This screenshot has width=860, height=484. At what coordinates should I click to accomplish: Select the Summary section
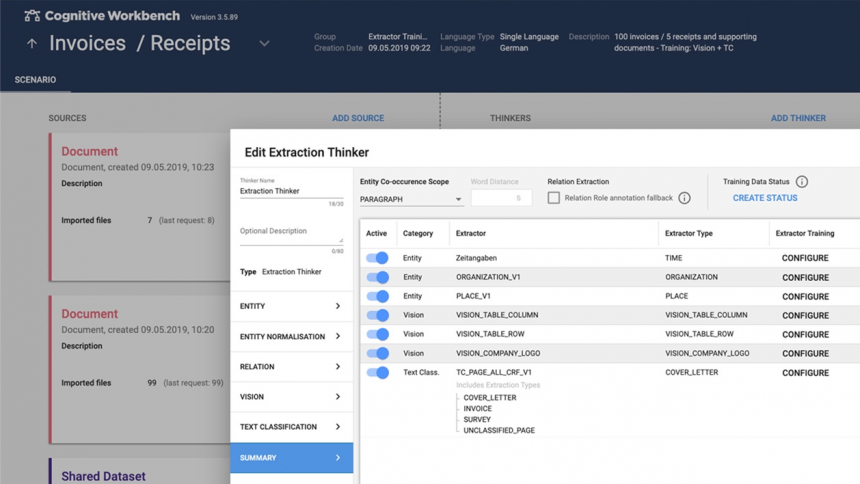click(291, 458)
